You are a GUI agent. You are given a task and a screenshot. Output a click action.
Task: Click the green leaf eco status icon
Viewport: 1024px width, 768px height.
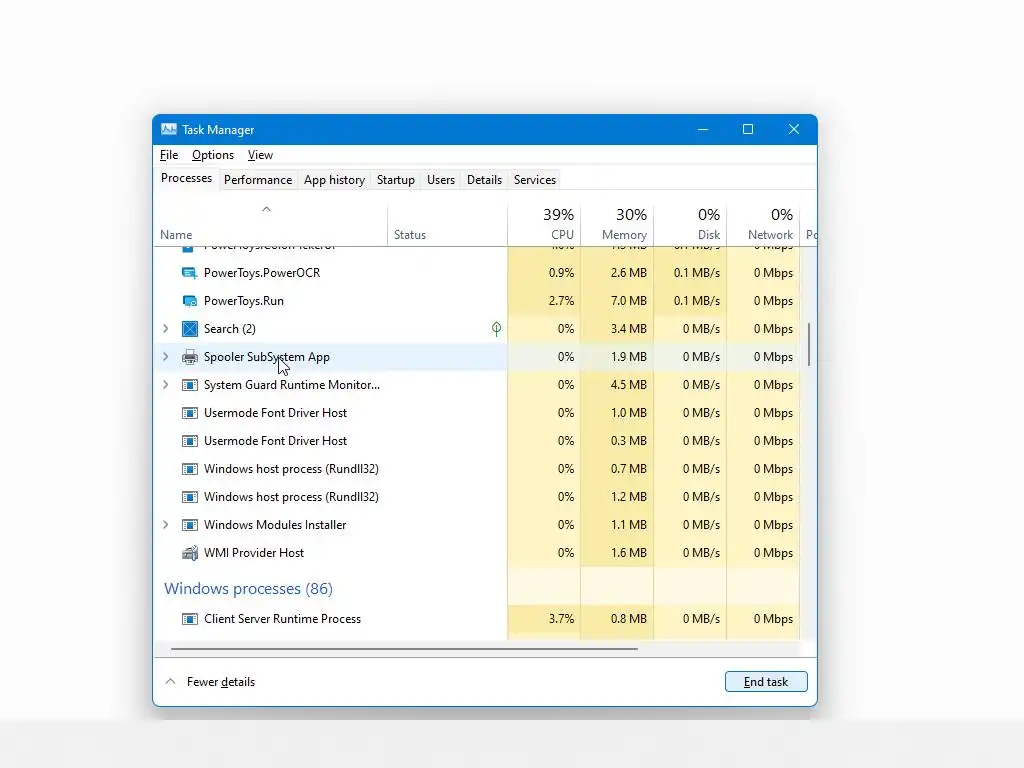click(496, 329)
